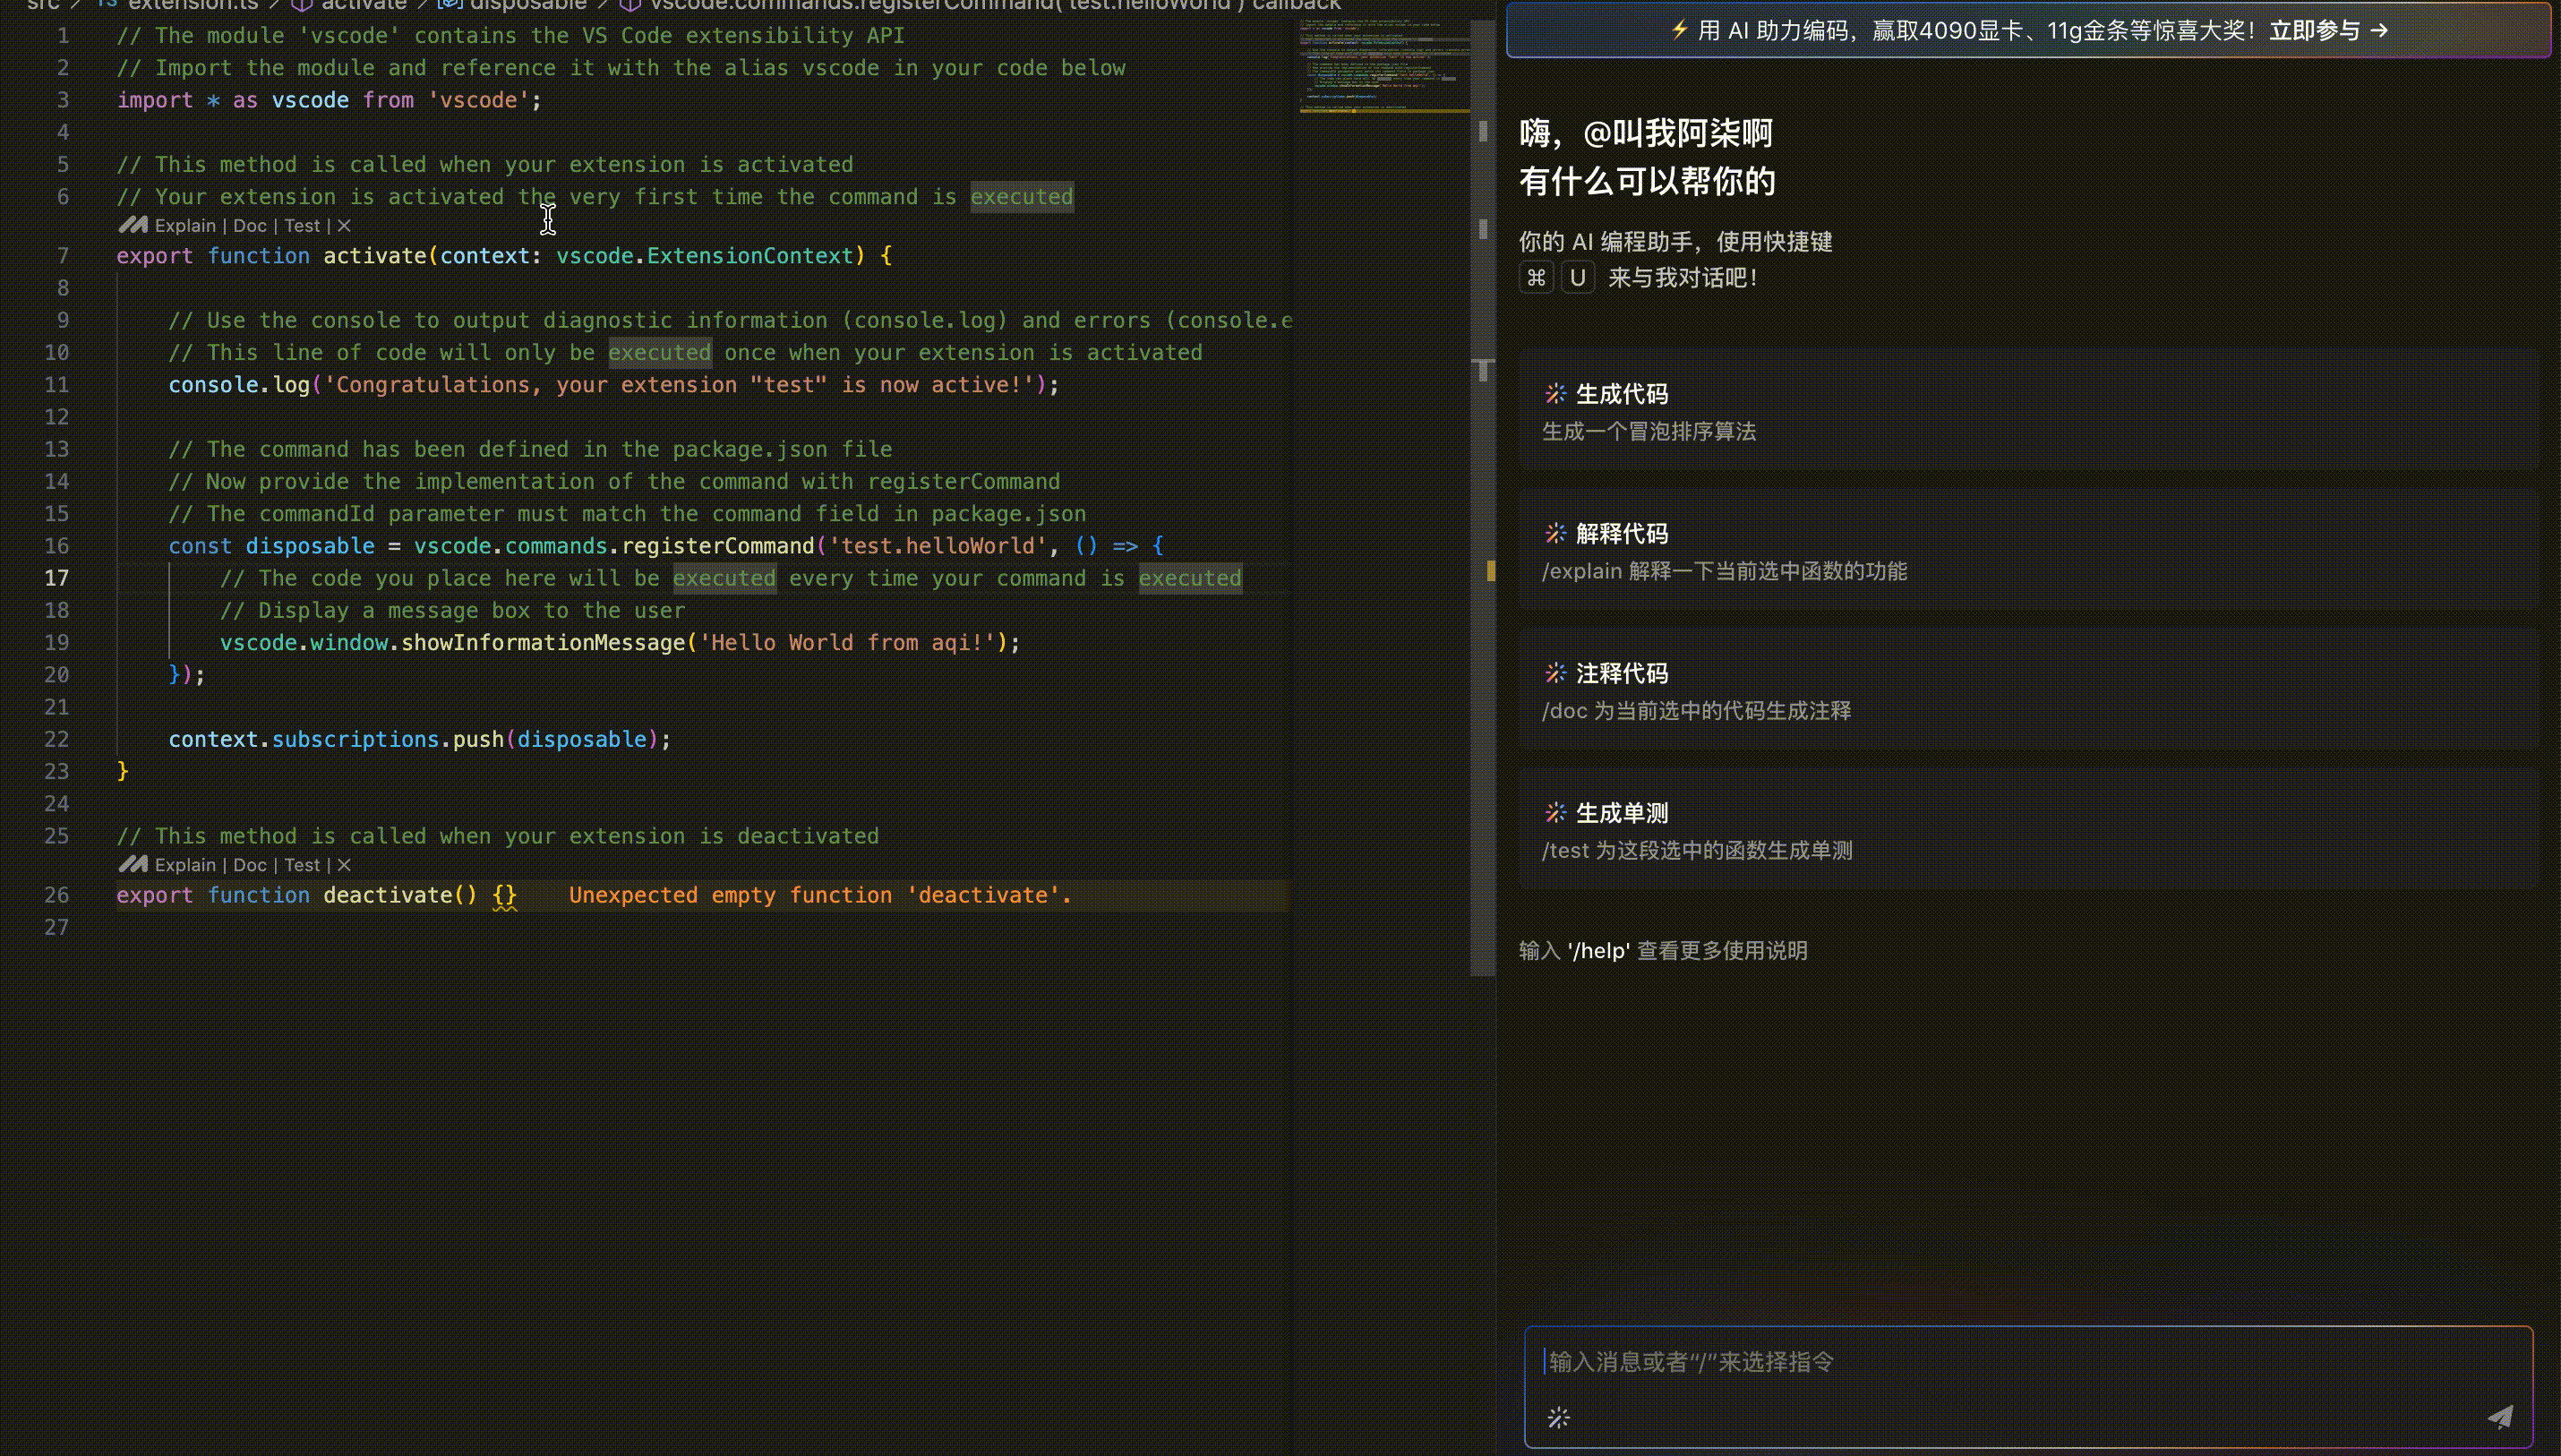Image resolution: width=2561 pixels, height=1456 pixels.
Task: Dismiss codelens with X above activate function
Action: tap(344, 226)
